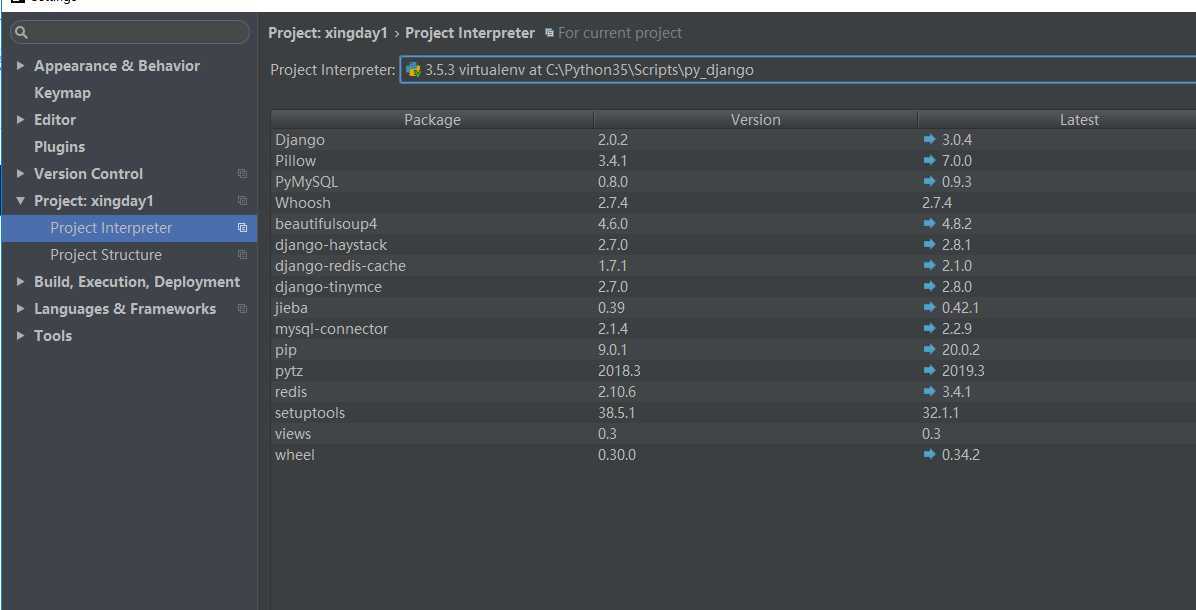The width and height of the screenshot is (1196, 610).
Task: Select the pytz package row
Action: click(x=734, y=371)
